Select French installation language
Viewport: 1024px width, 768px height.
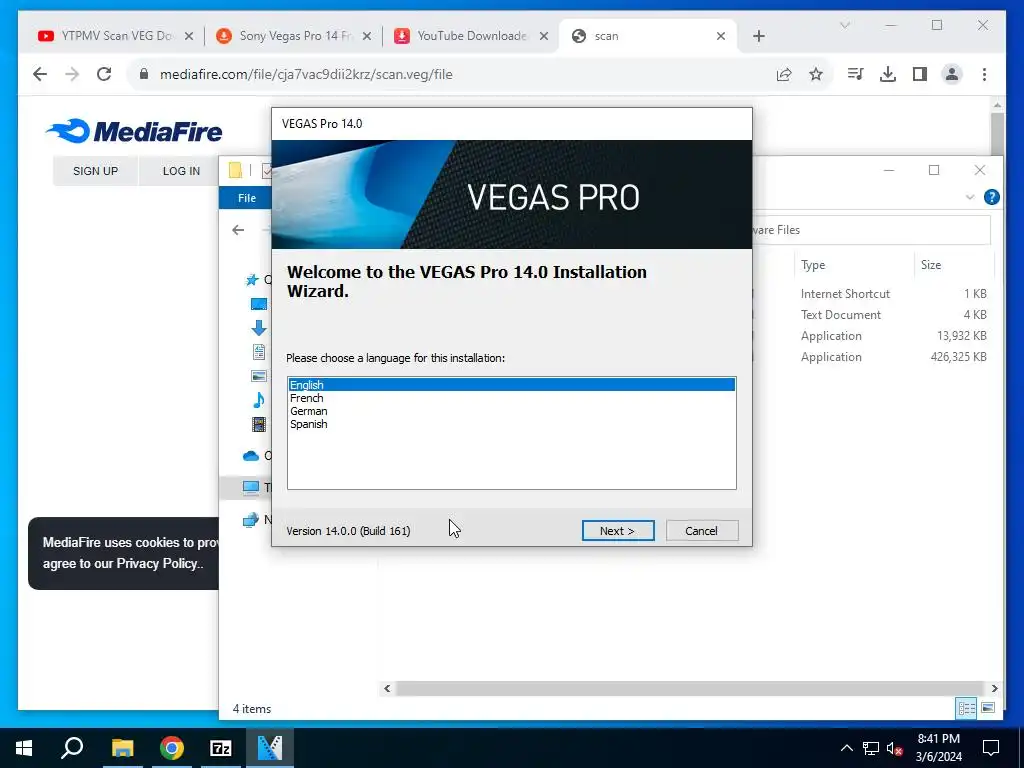[511, 398]
